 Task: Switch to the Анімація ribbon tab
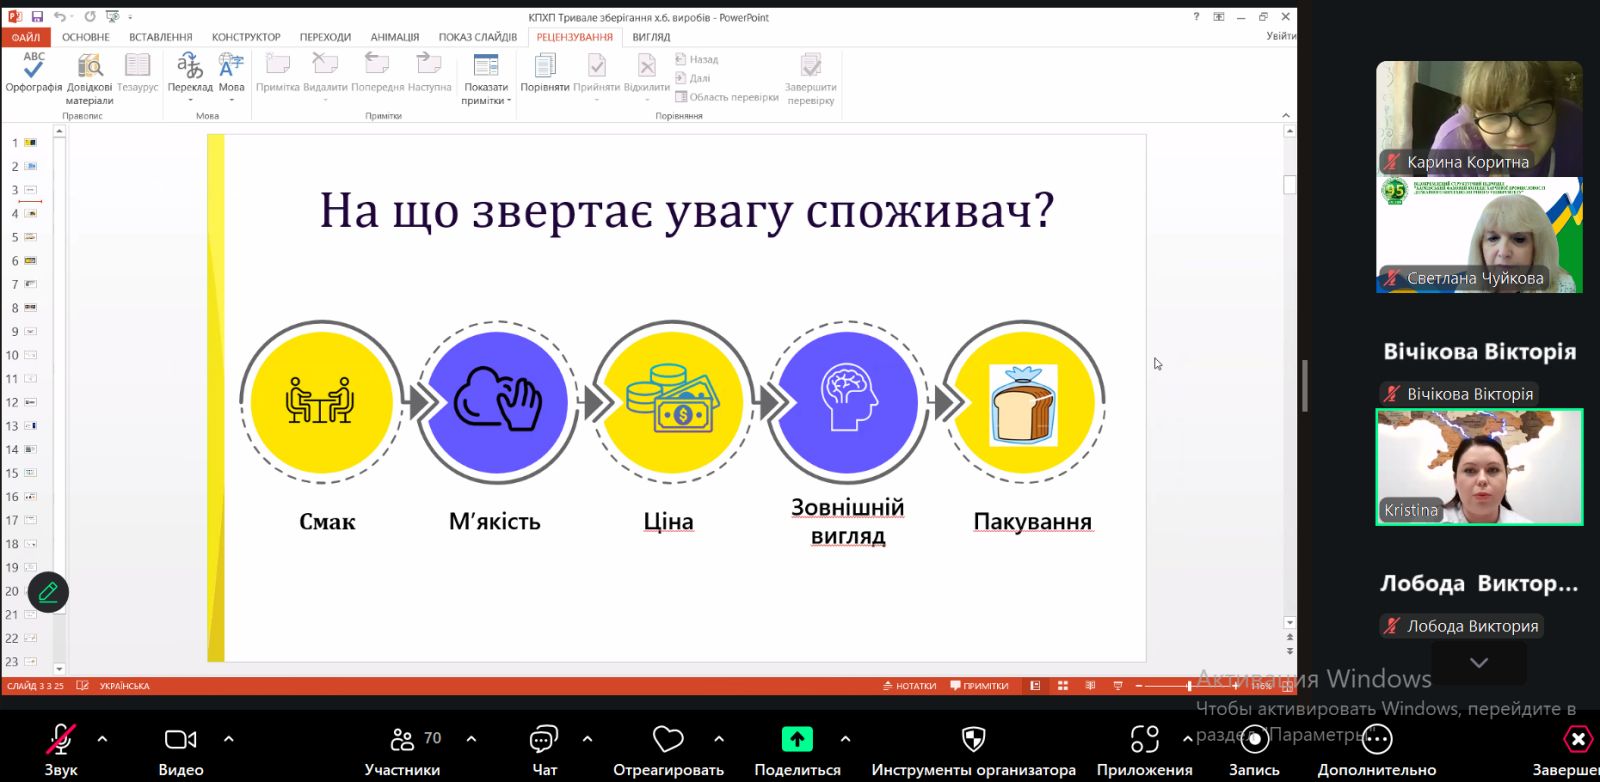tap(394, 37)
